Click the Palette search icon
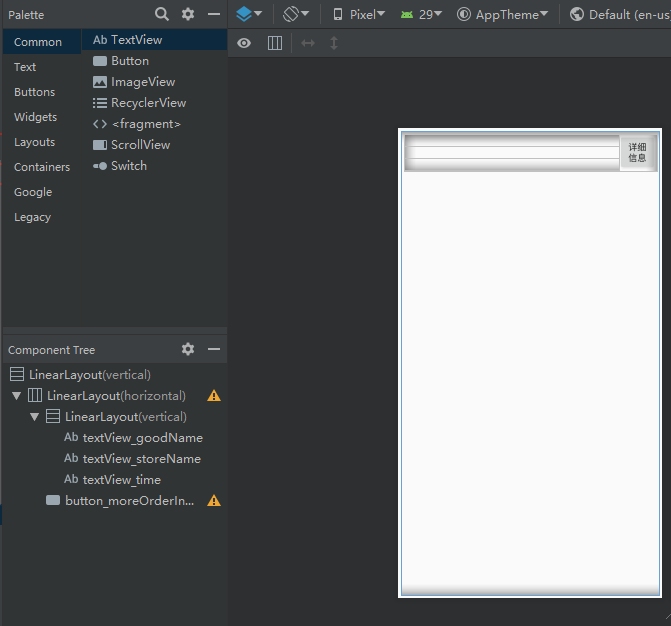Image resolution: width=671 pixels, height=626 pixels. click(x=162, y=15)
